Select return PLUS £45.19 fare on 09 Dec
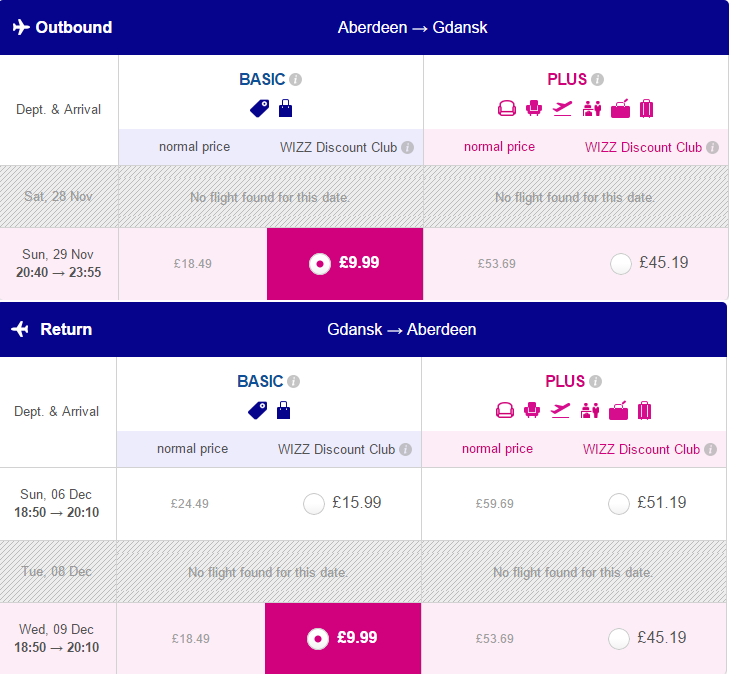 (619, 638)
